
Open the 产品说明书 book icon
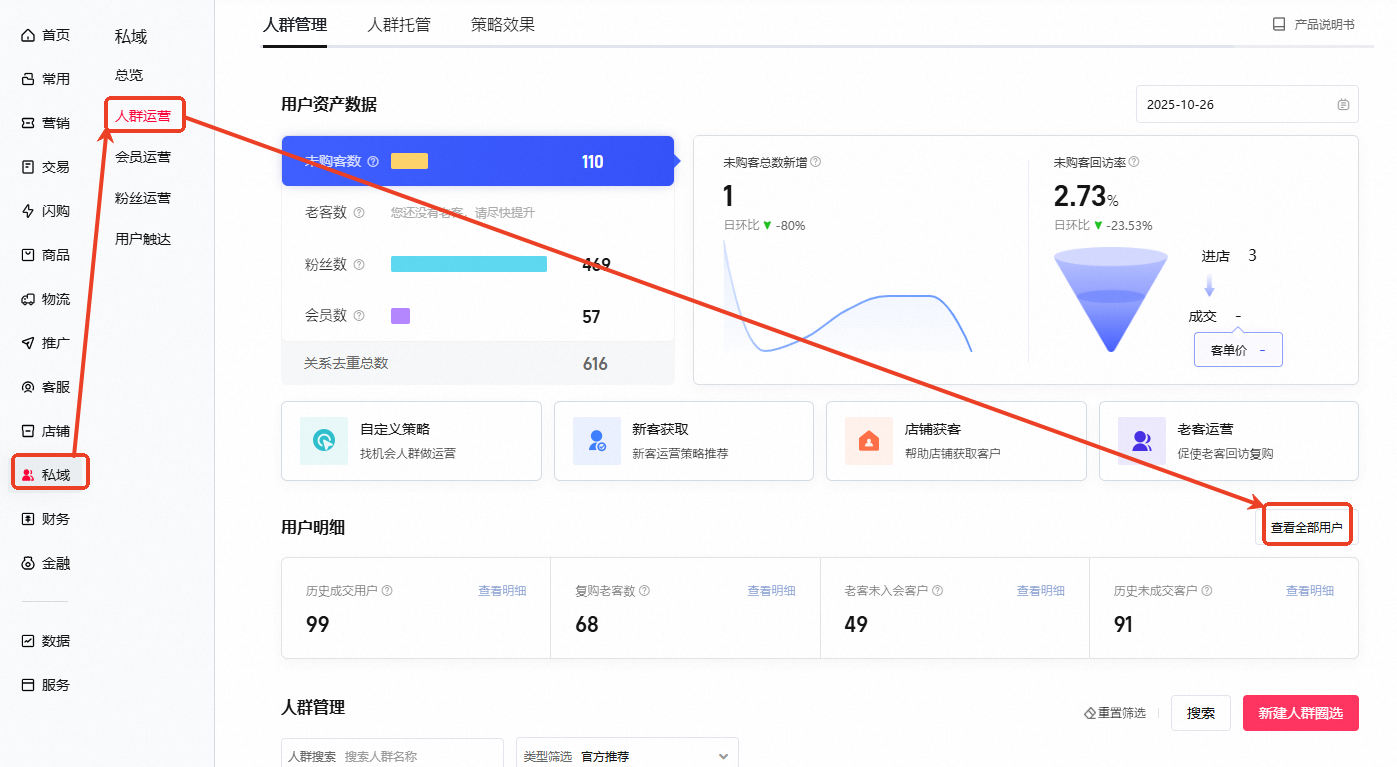point(1279,24)
